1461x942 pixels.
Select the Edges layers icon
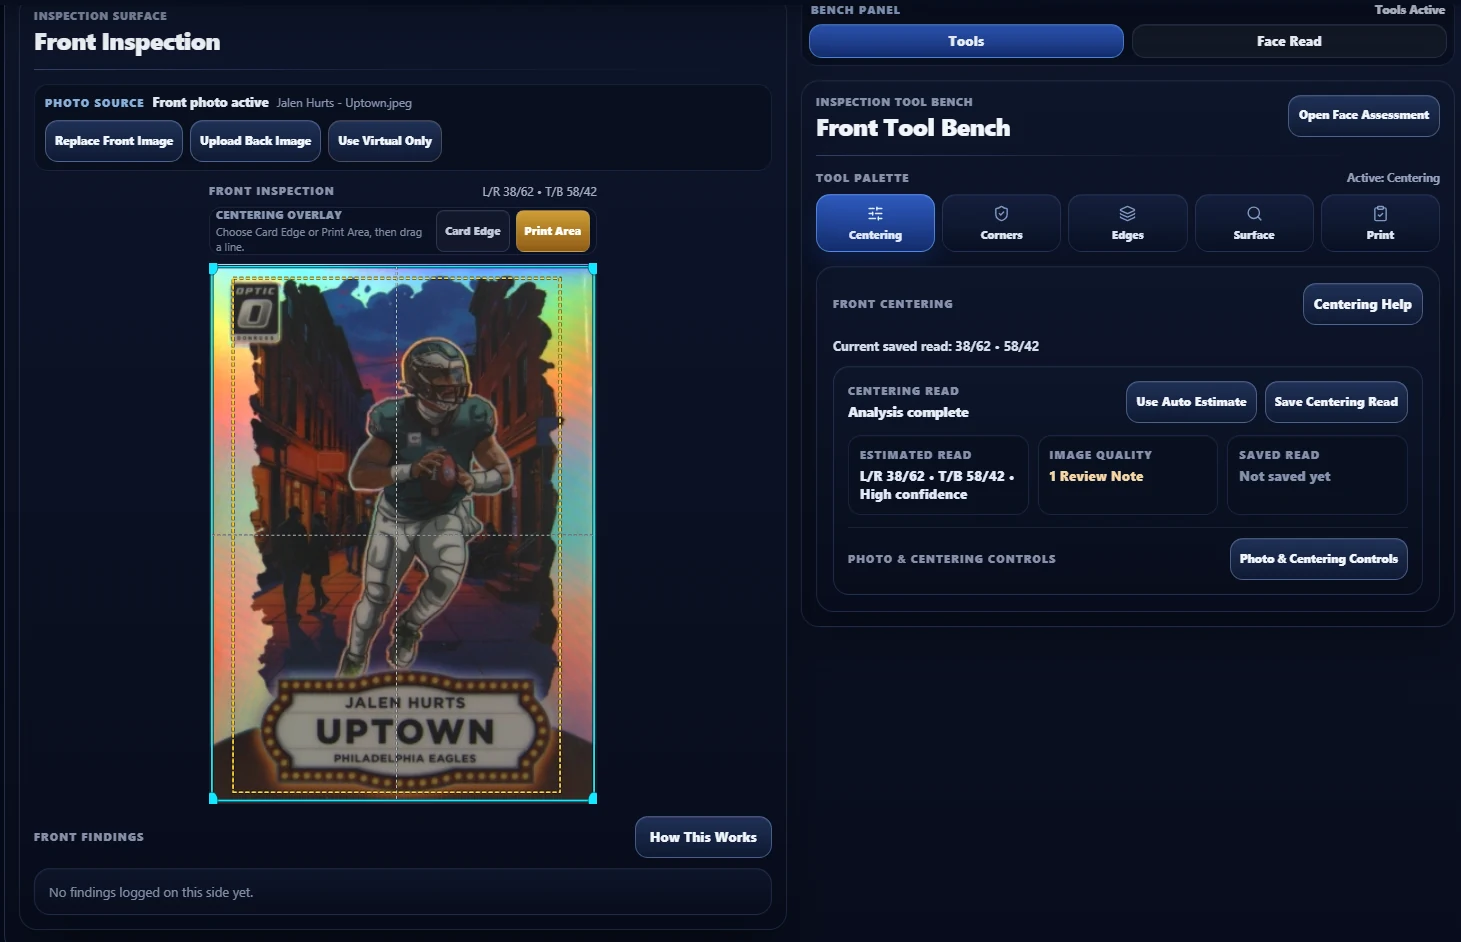[x=1127, y=213]
